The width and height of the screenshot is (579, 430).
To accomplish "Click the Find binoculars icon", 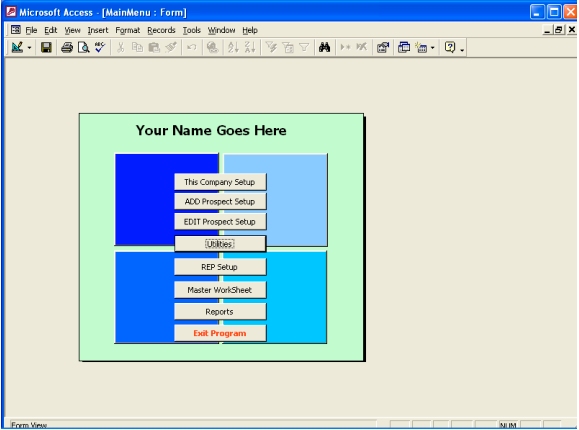I will pos(324,47).
